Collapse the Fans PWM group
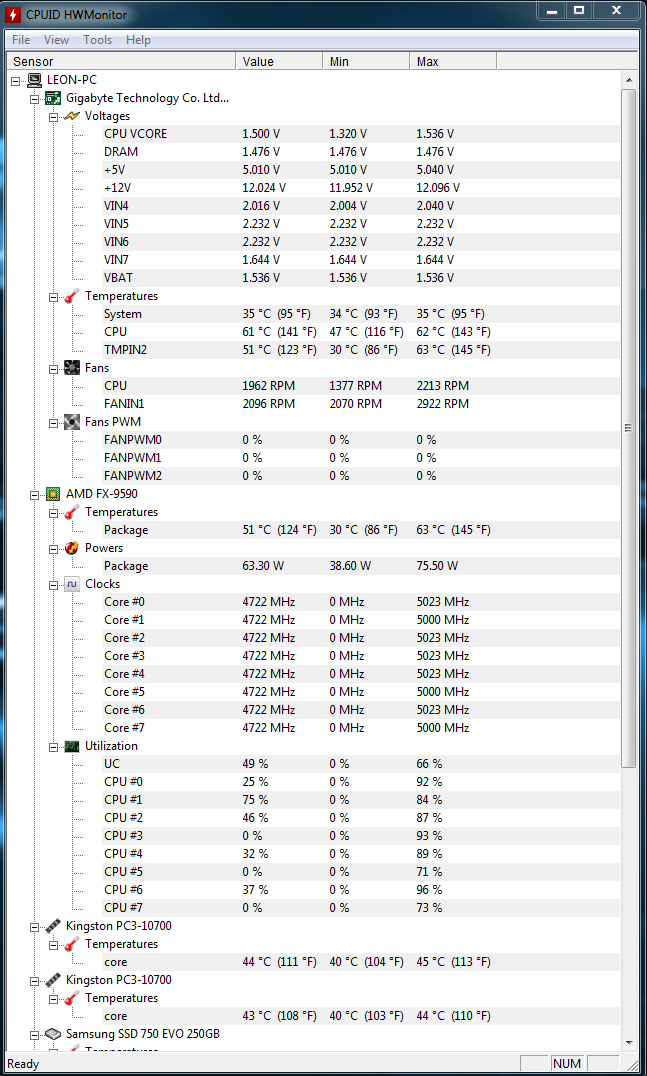This screenshot has width=647, height=1076. 54,422
